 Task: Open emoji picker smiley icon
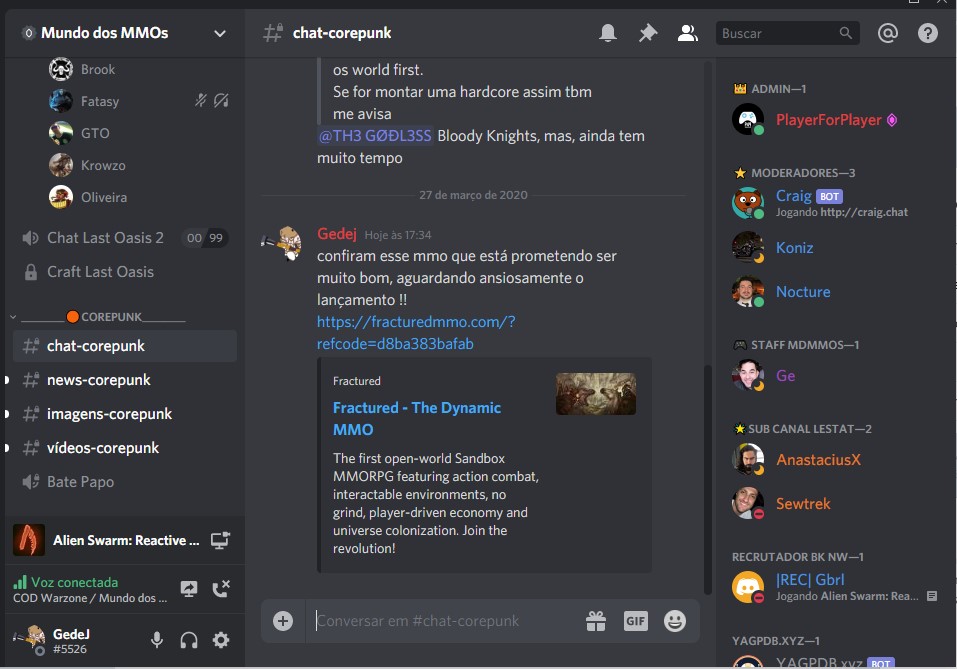coord(674,621)
